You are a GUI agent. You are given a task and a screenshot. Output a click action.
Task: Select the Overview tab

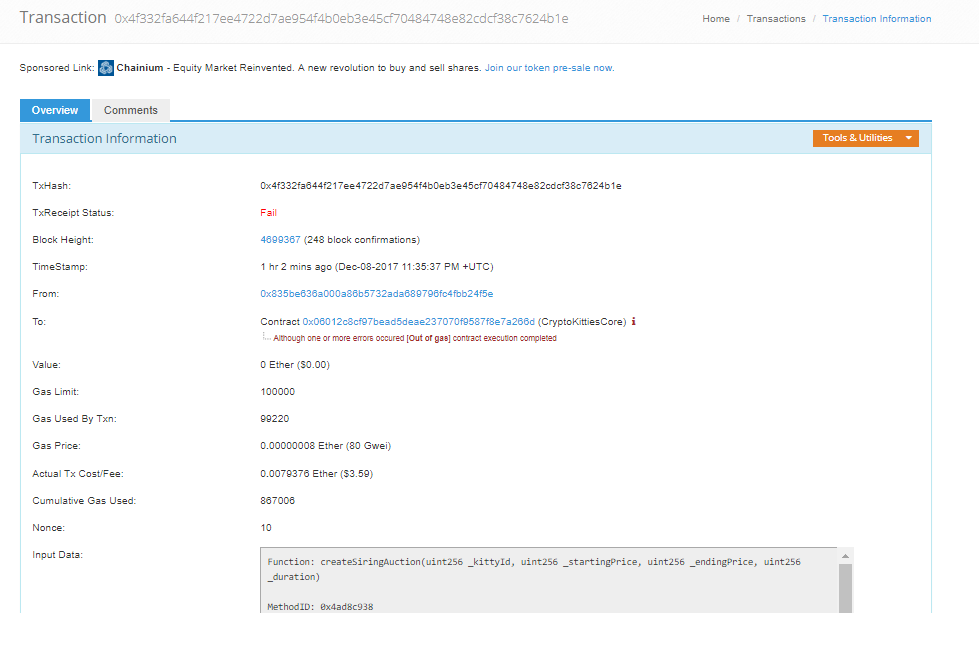[x=55, y=110]
